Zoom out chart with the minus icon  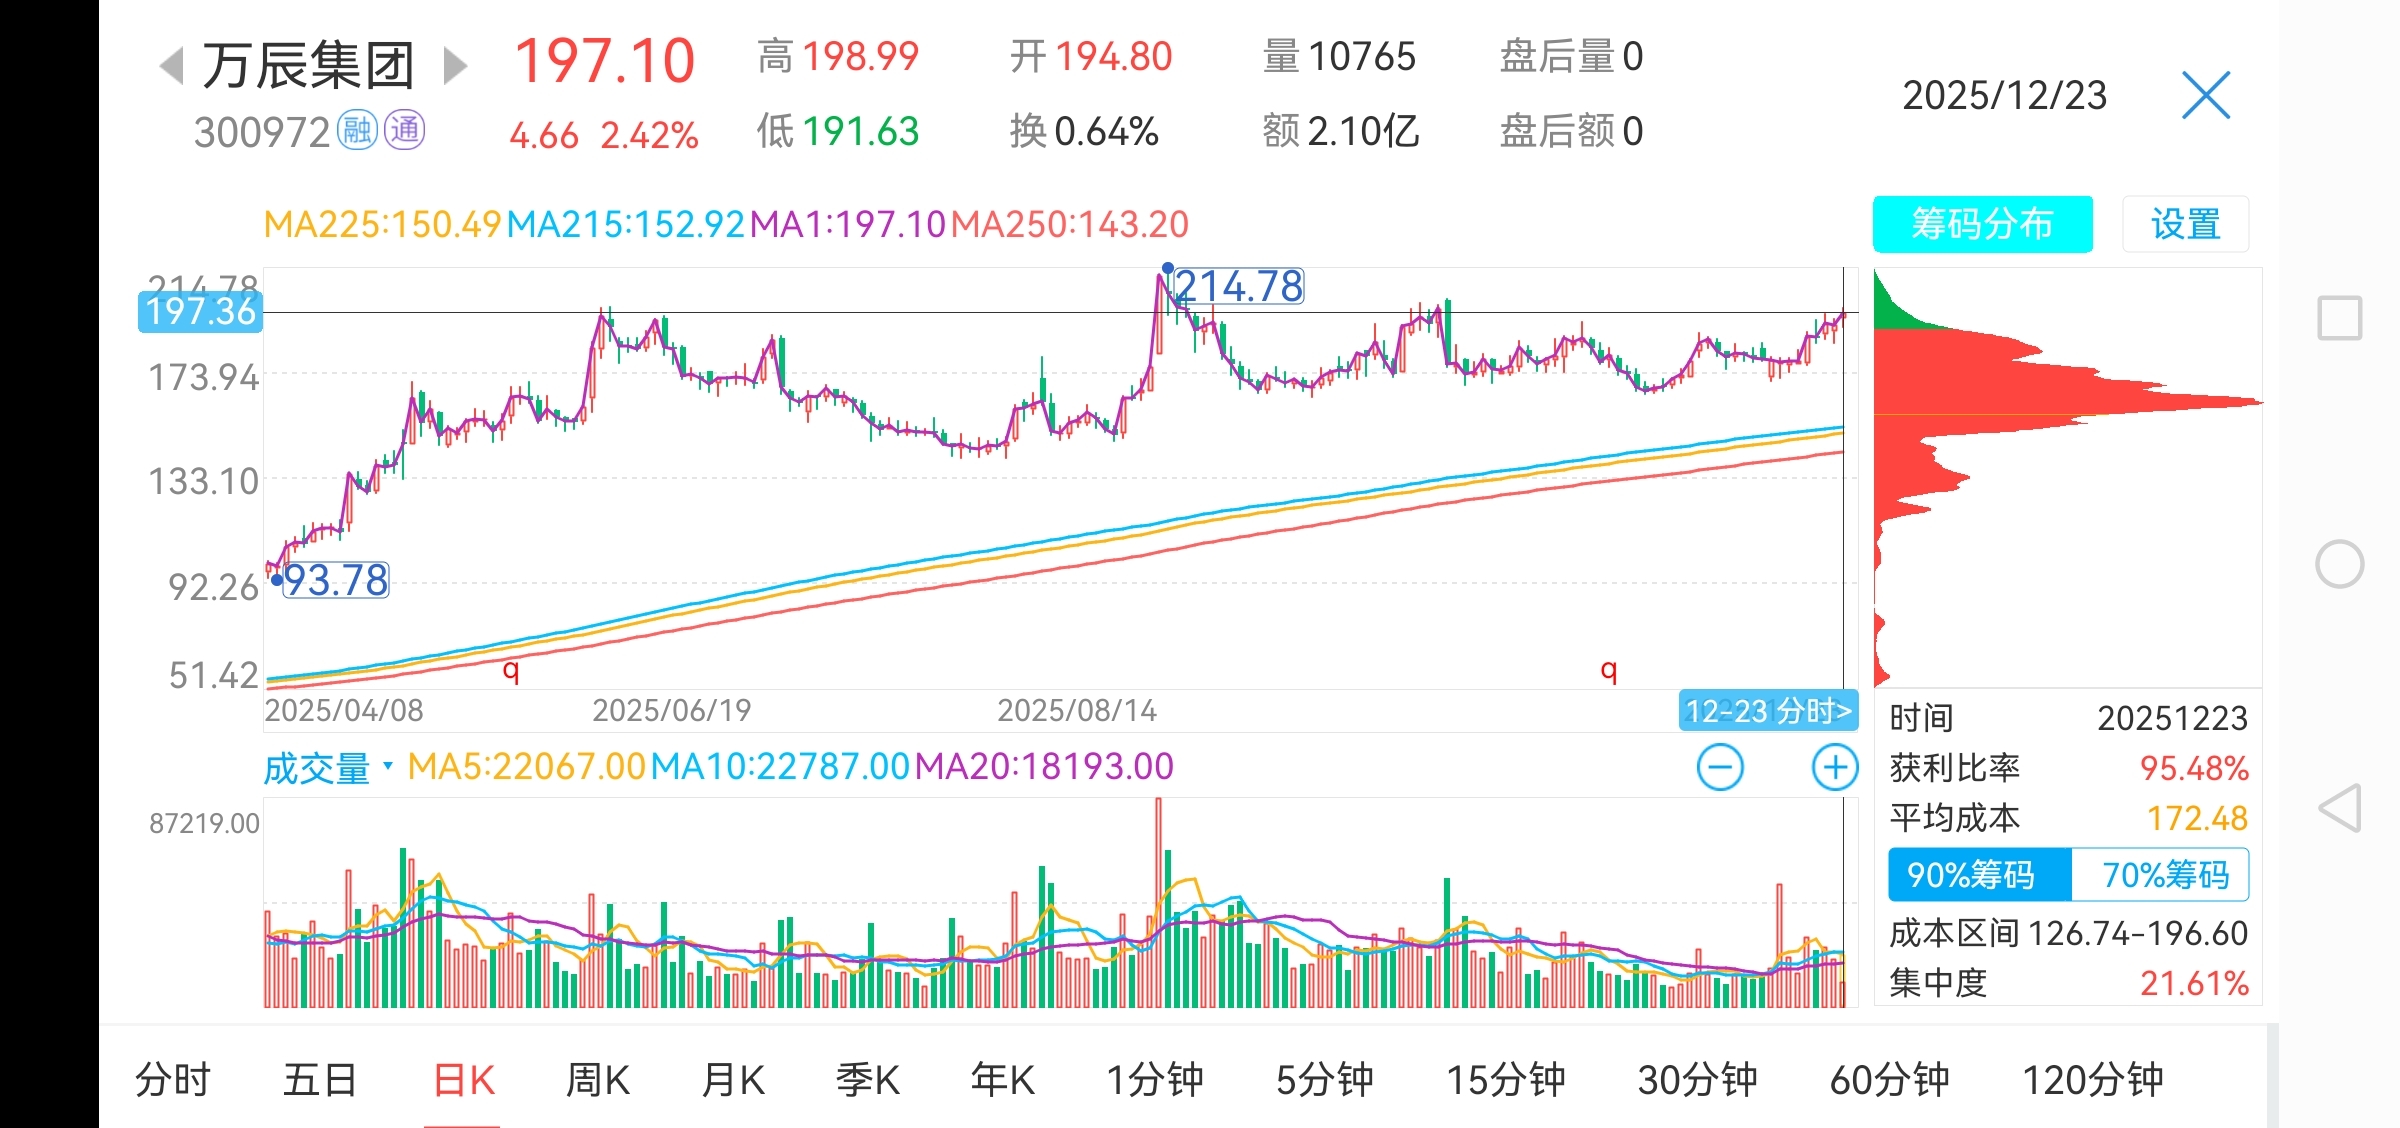pos(1720,768)
